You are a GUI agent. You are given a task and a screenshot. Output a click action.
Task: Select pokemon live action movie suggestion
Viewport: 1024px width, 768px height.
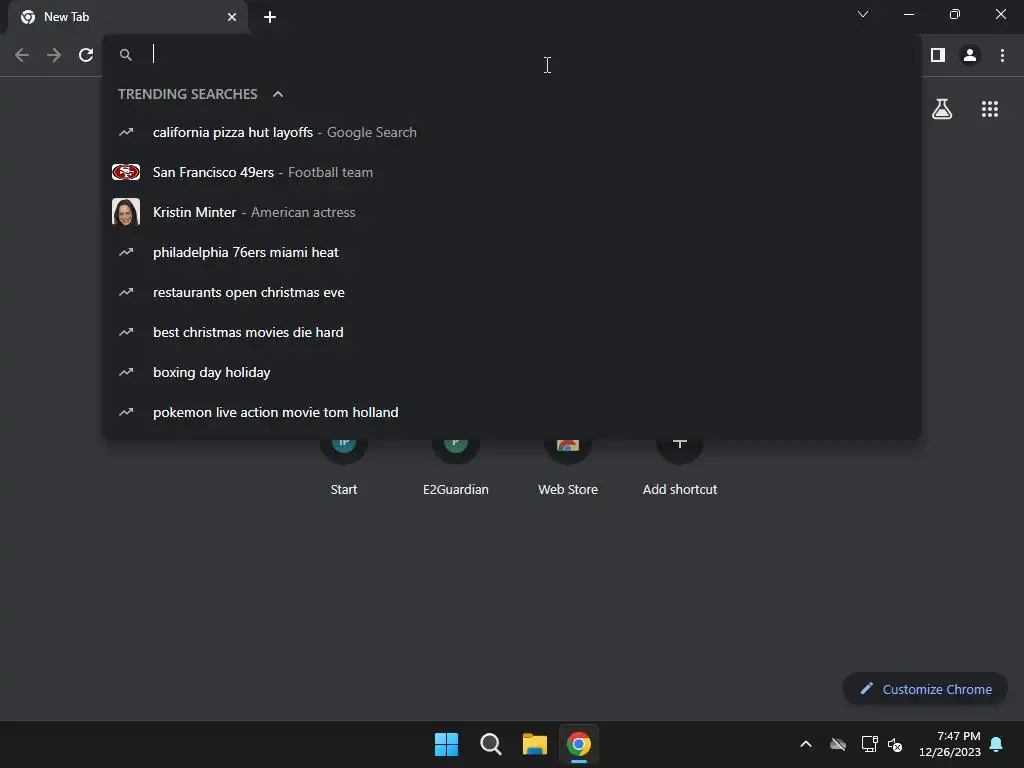512,412
